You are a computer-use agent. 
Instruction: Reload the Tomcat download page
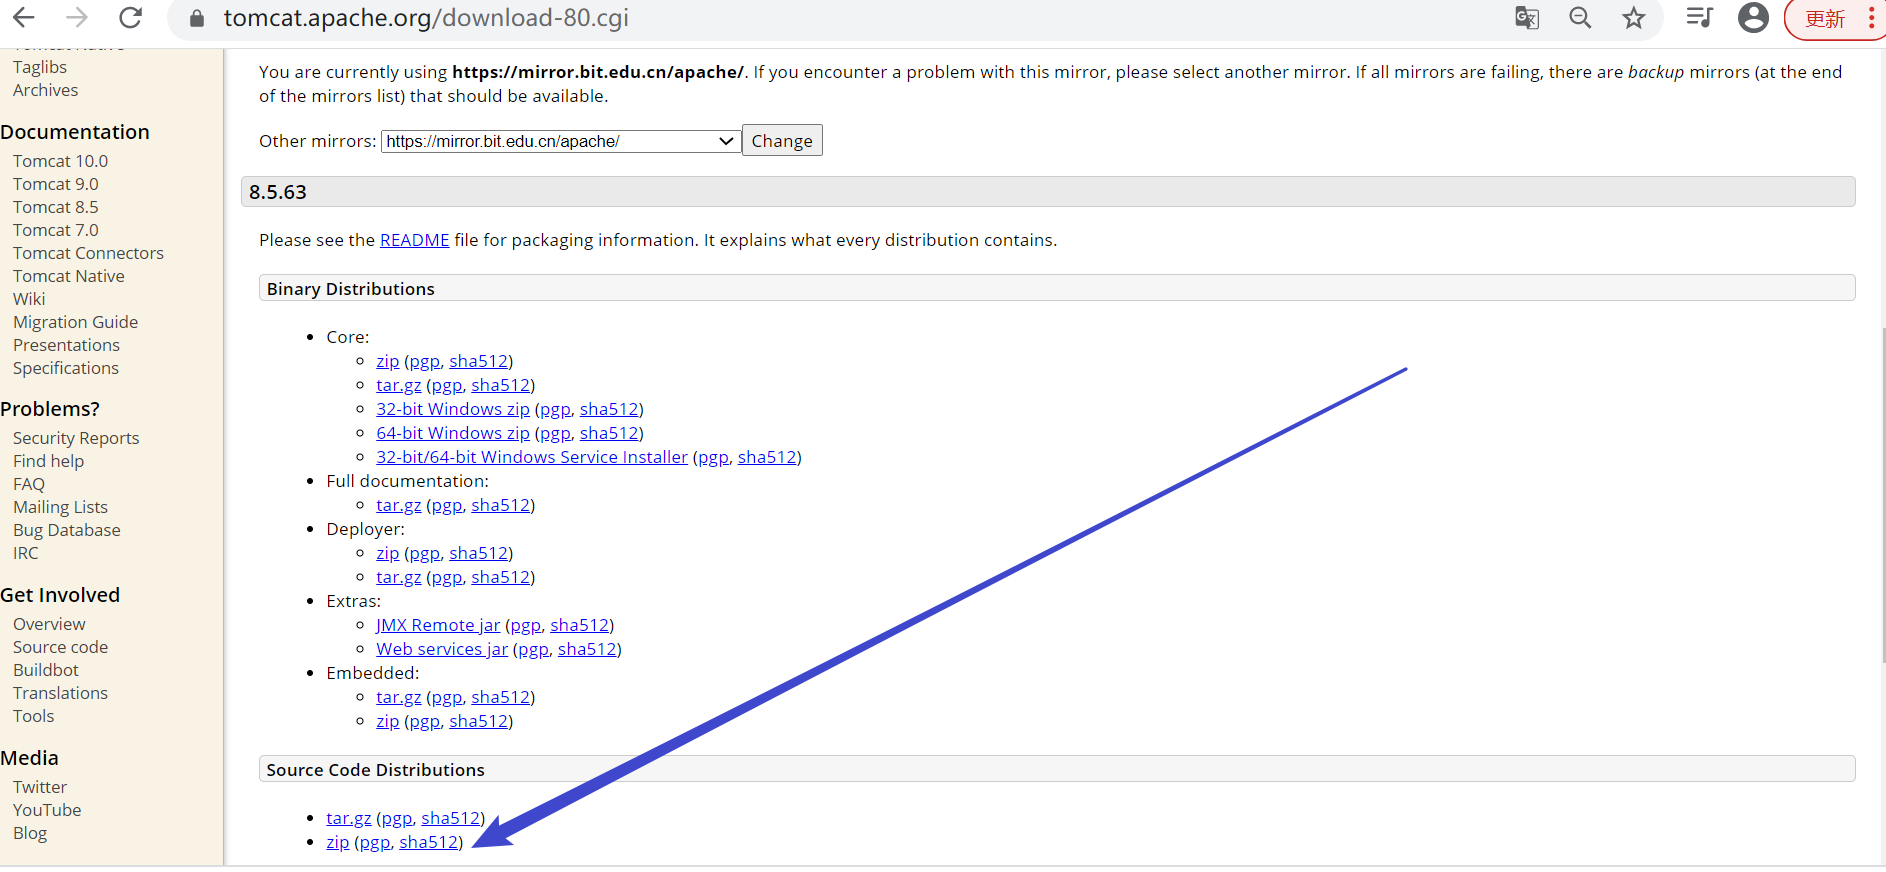[130, 17]
